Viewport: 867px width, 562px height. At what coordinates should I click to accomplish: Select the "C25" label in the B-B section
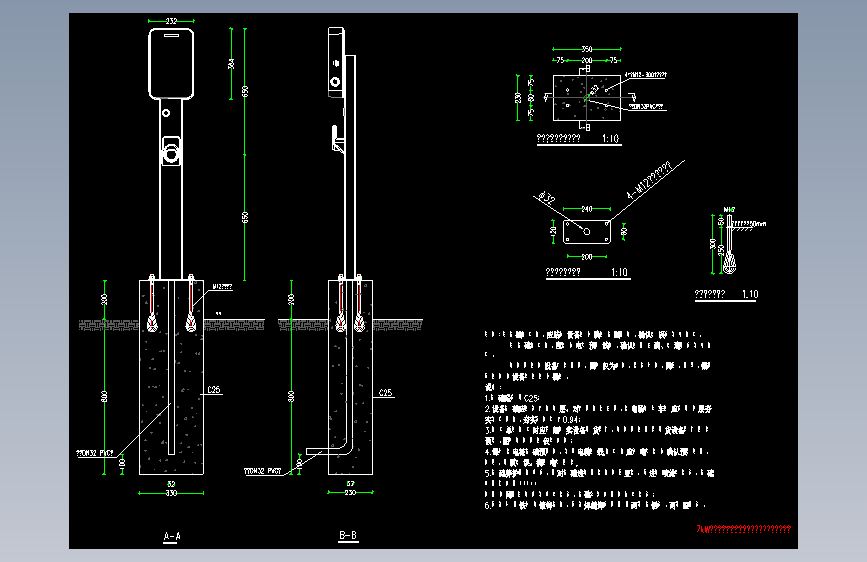pos(385,393)
